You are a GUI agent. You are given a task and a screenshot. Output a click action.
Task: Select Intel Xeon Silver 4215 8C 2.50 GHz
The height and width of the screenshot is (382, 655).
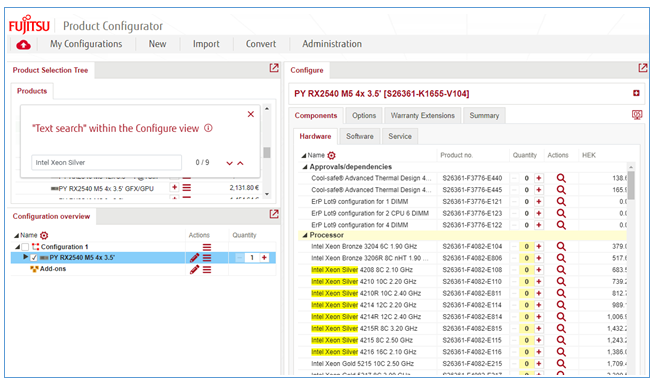tap(362, 340)
